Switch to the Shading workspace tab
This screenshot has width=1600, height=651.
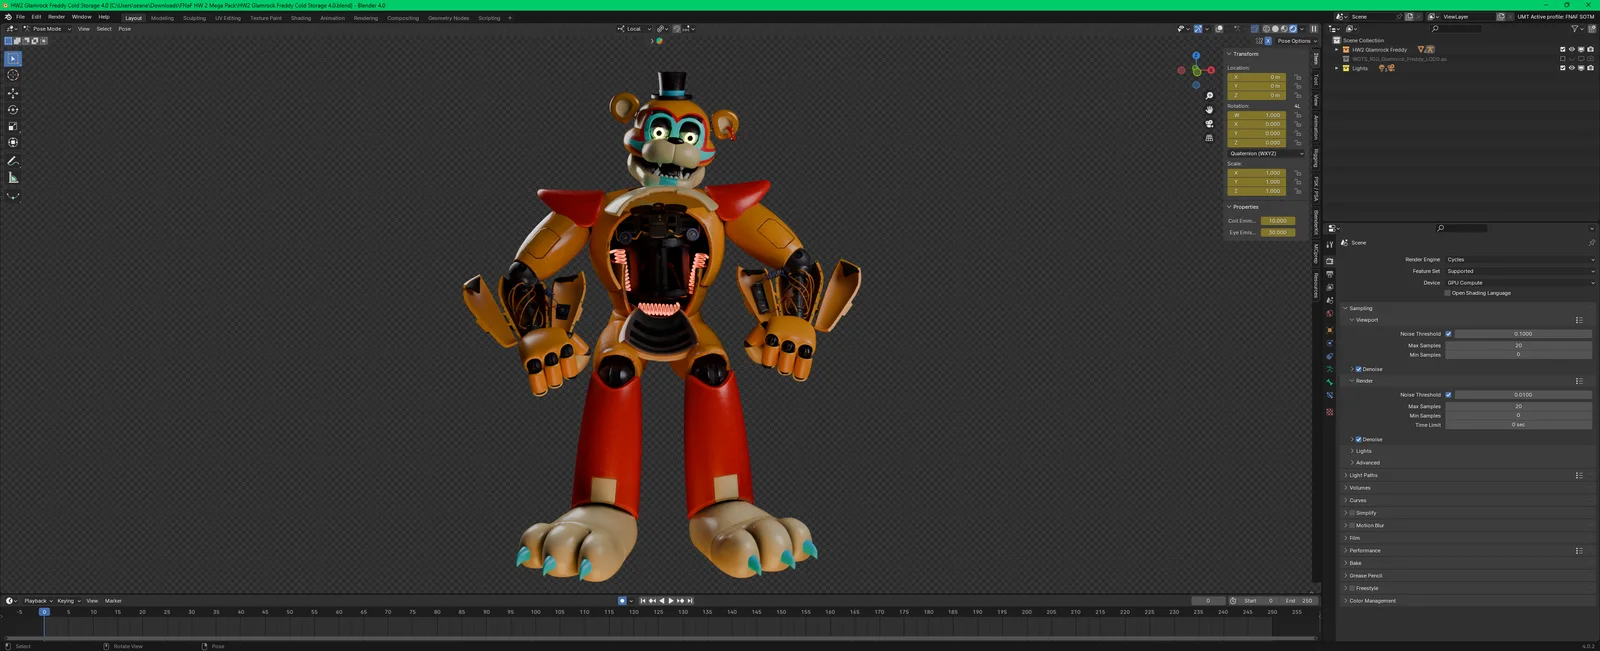(x=300, y=18)
